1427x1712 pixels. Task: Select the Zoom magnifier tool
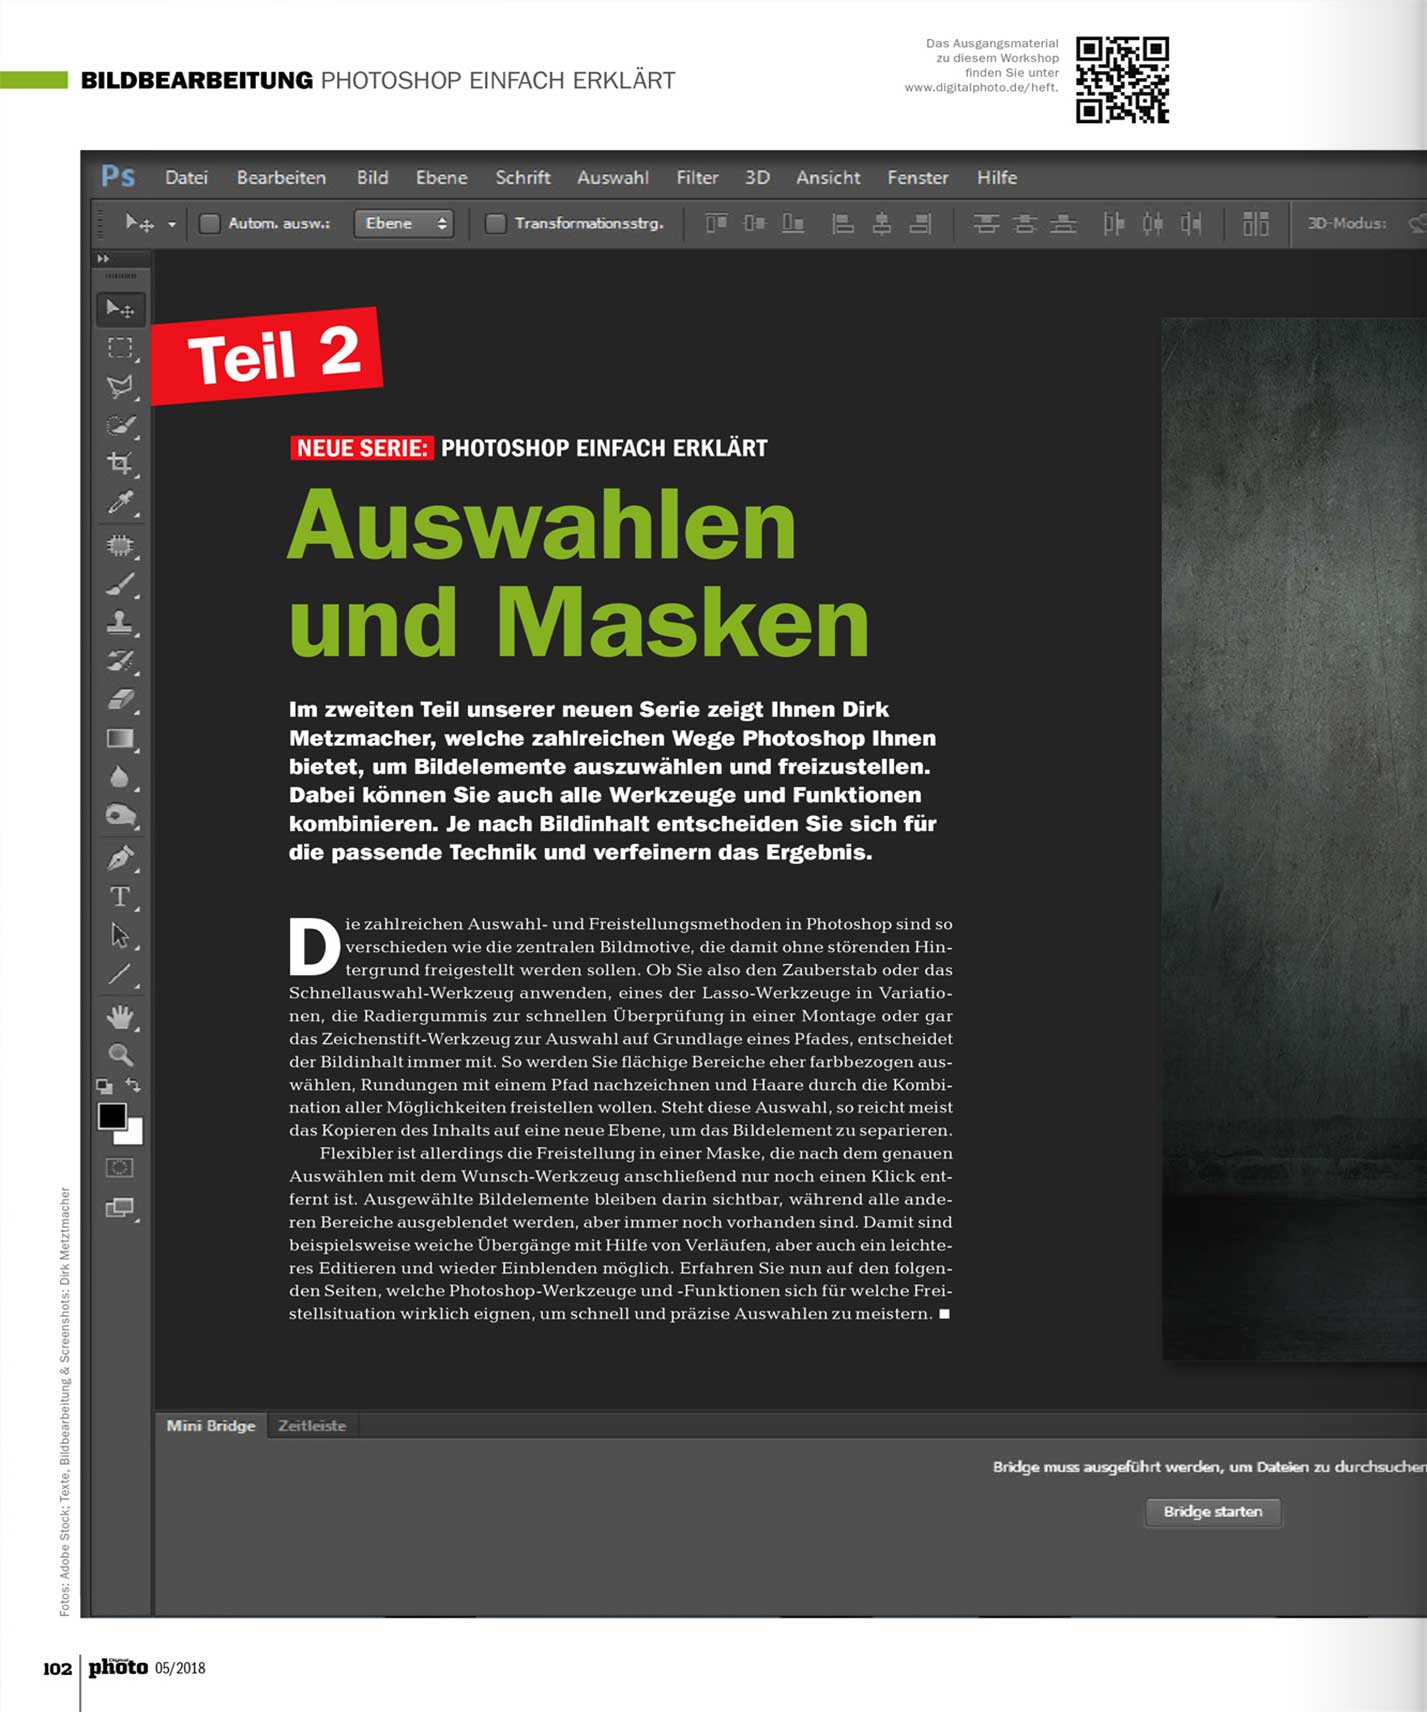click(x=120, y=1055)
